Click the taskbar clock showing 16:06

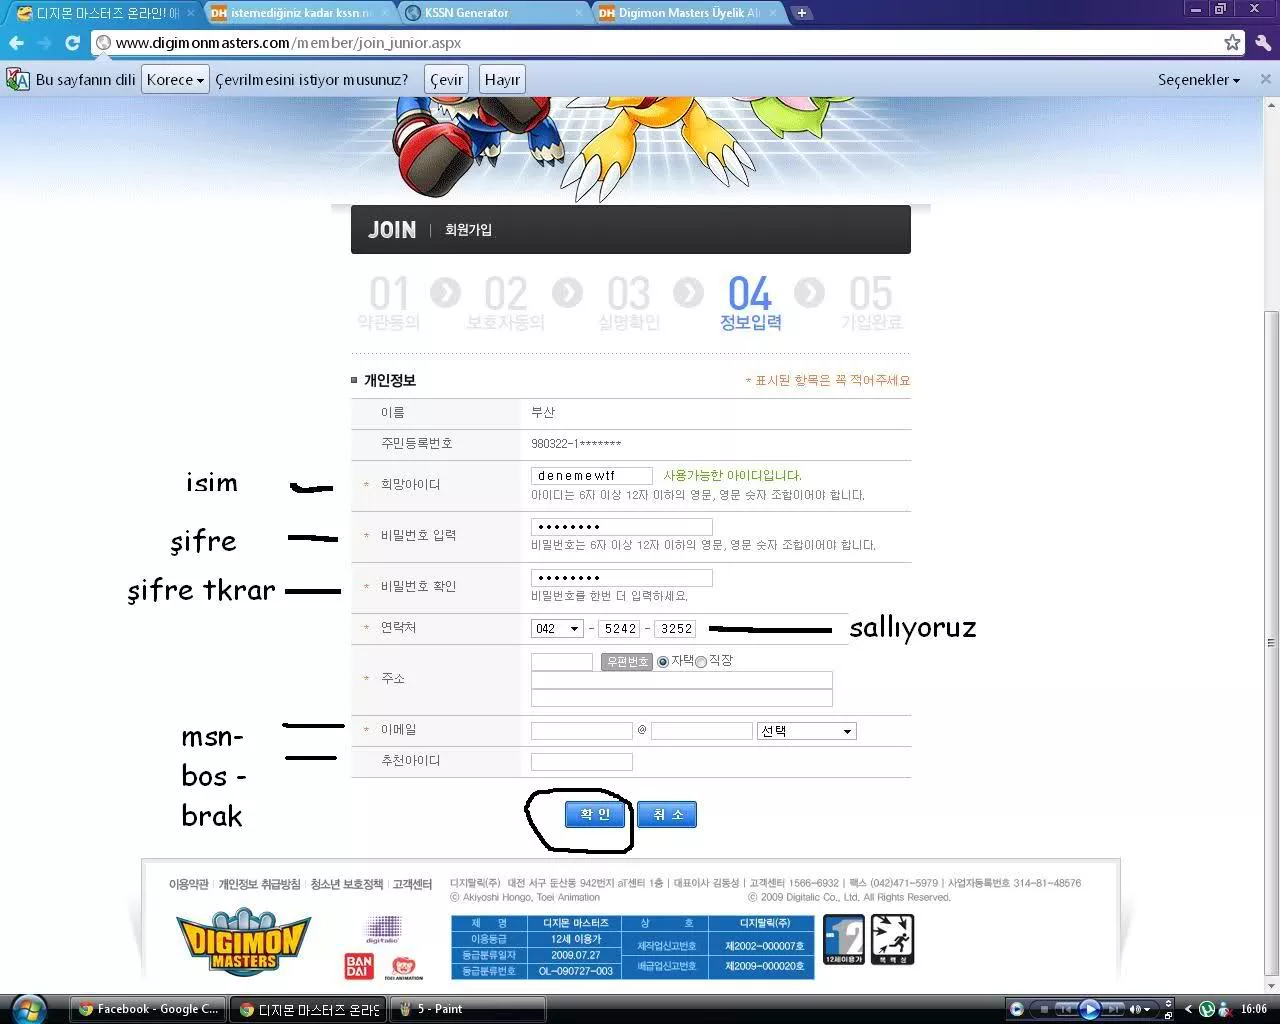click(x=1253, y=1009)
